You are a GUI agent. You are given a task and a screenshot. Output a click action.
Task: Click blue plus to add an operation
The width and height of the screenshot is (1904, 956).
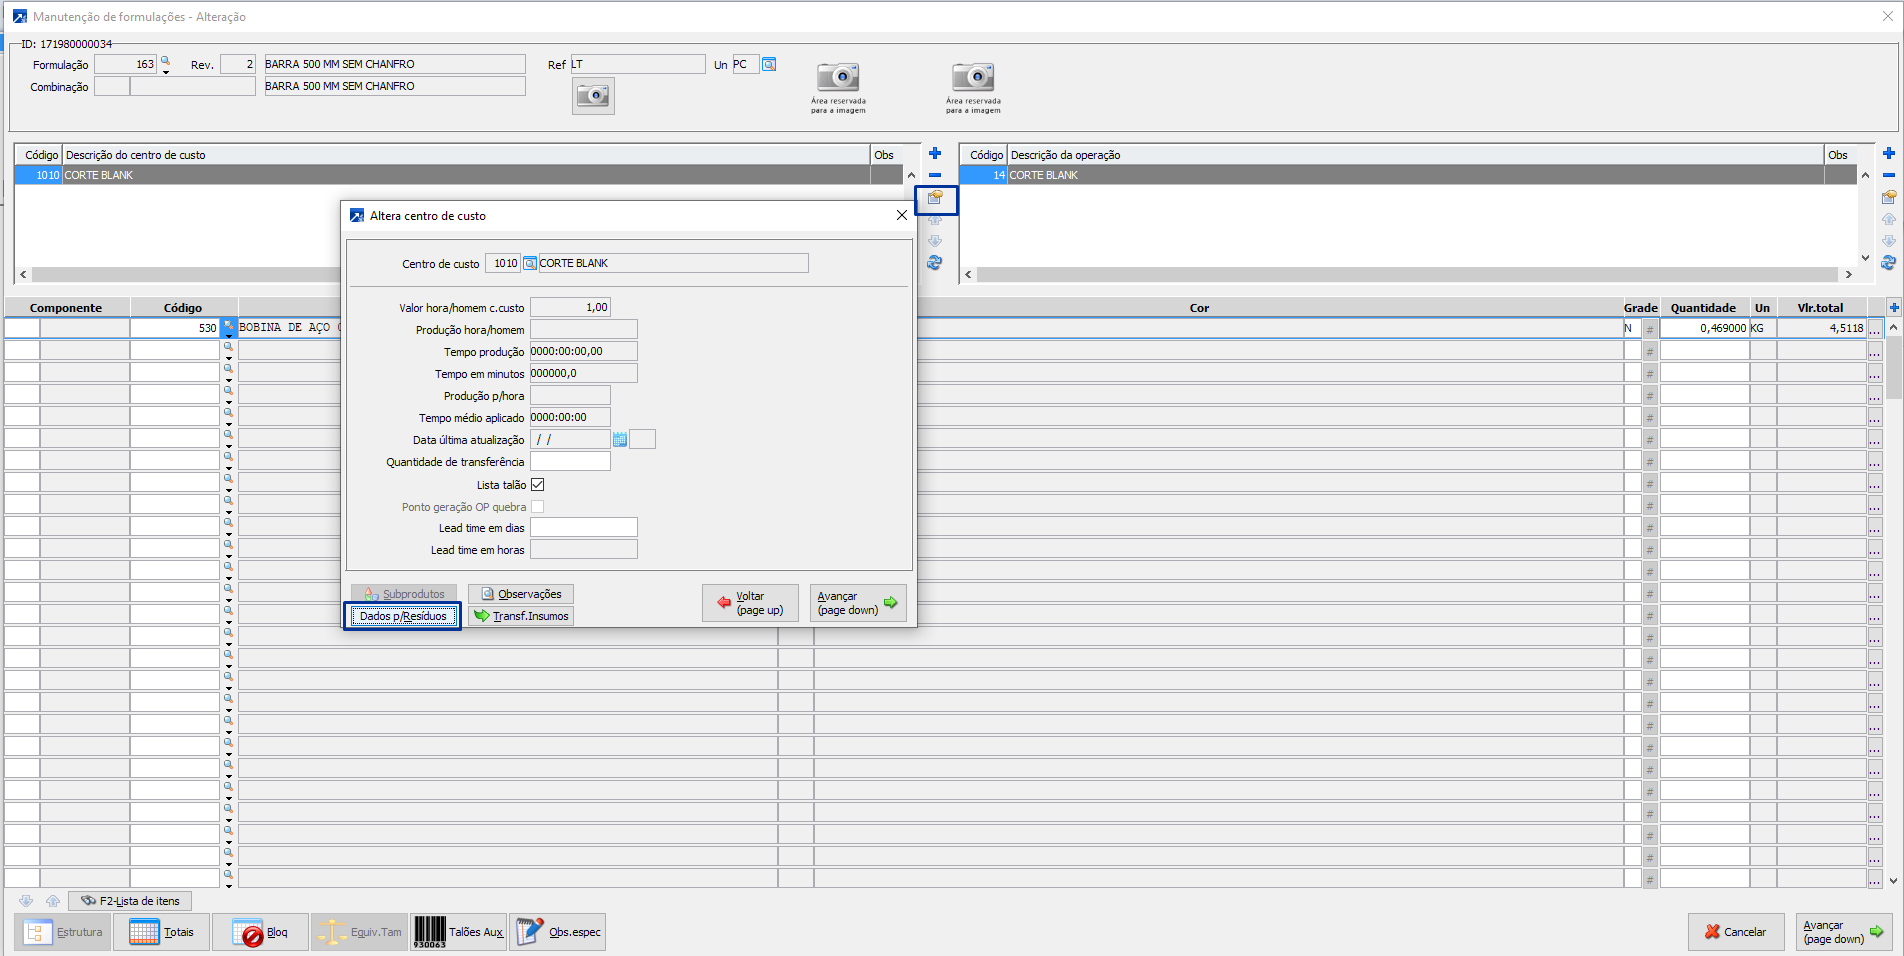(x=1888, y=154)
